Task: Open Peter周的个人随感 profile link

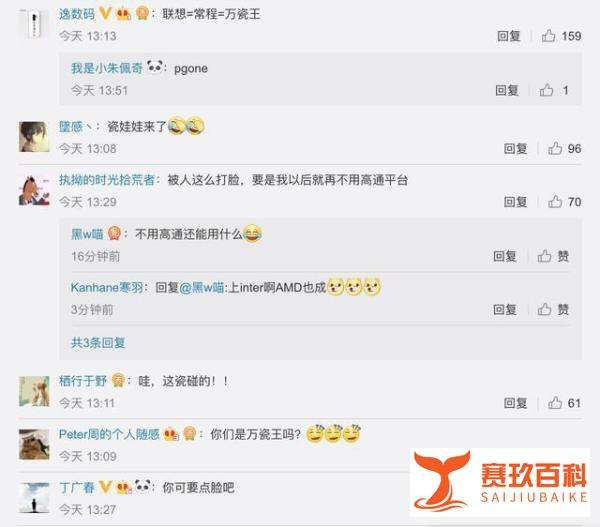Action: 109,434
